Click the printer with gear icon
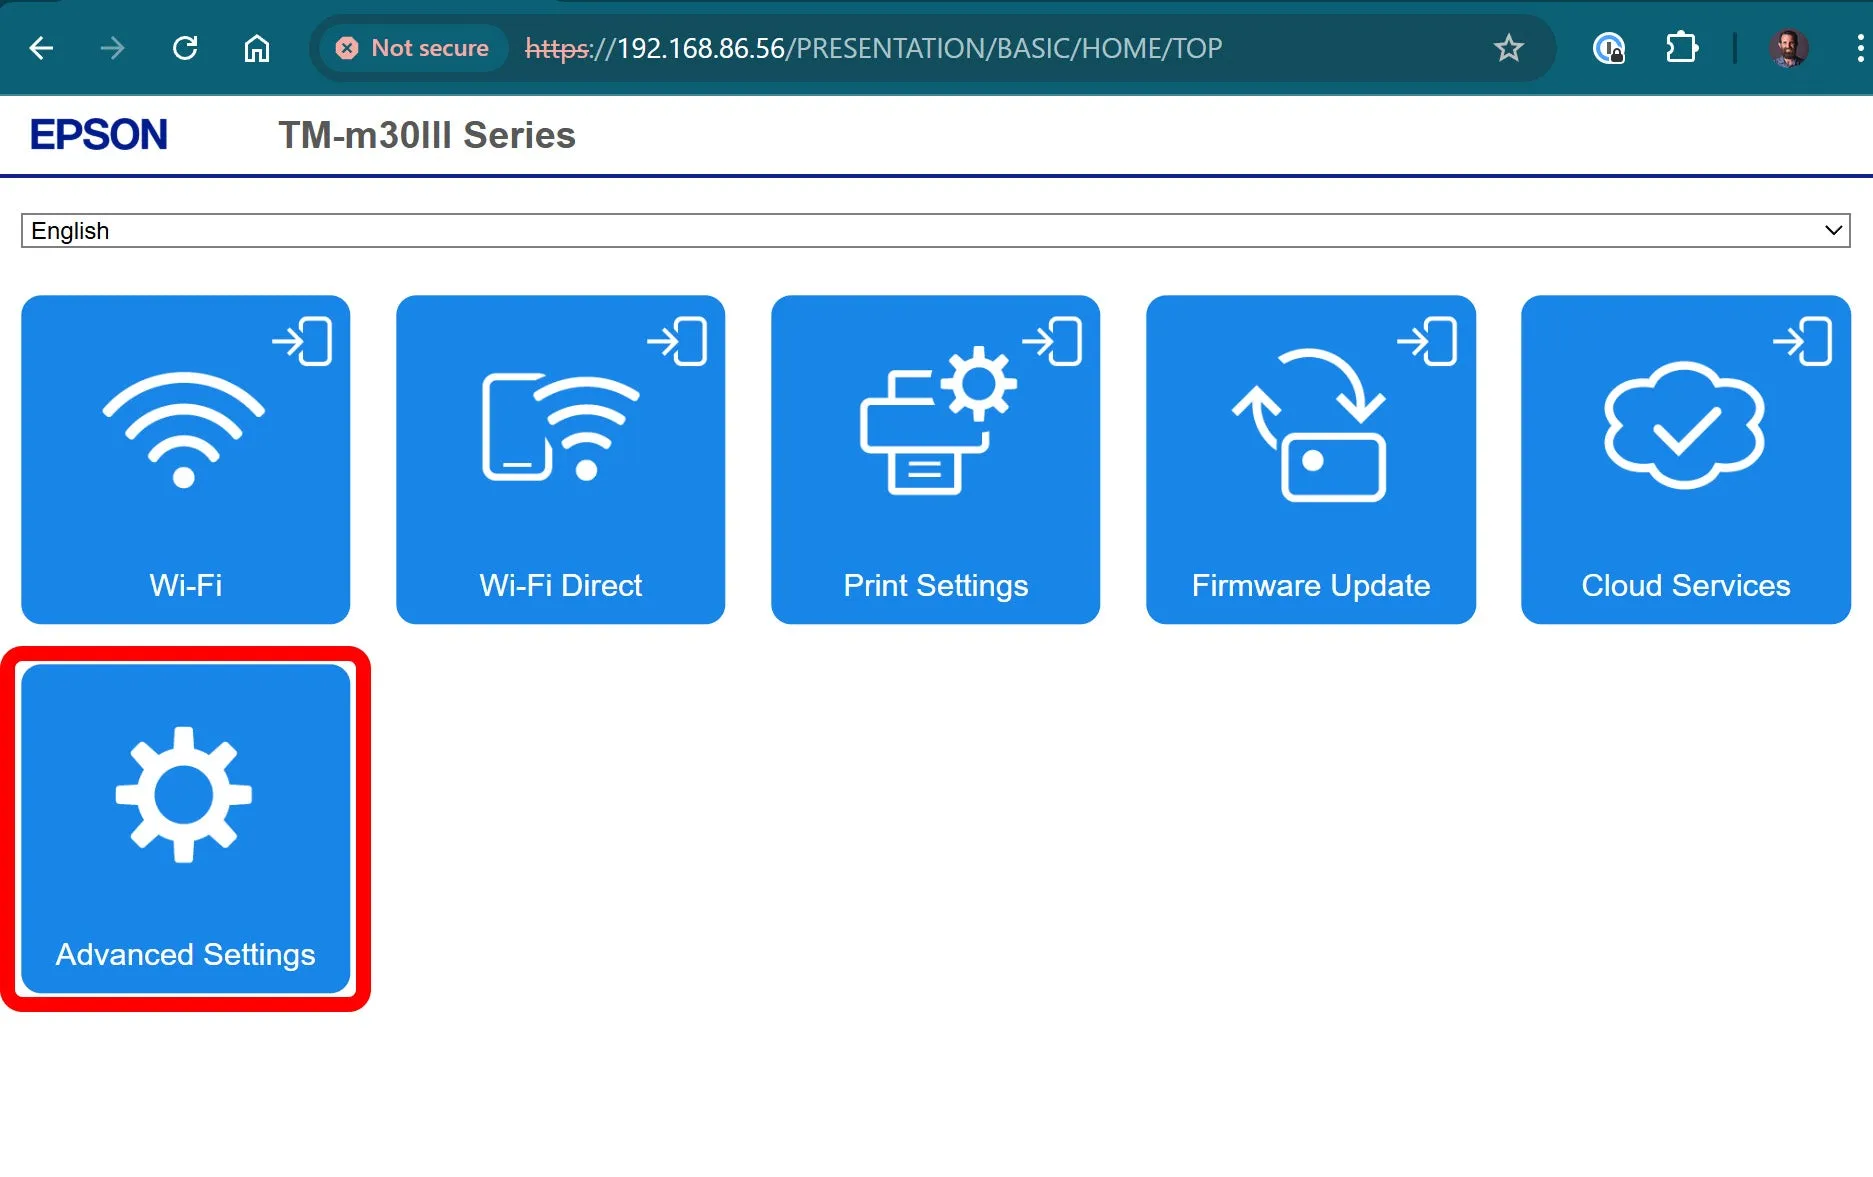1873x1177 pixels. [938, 420]
